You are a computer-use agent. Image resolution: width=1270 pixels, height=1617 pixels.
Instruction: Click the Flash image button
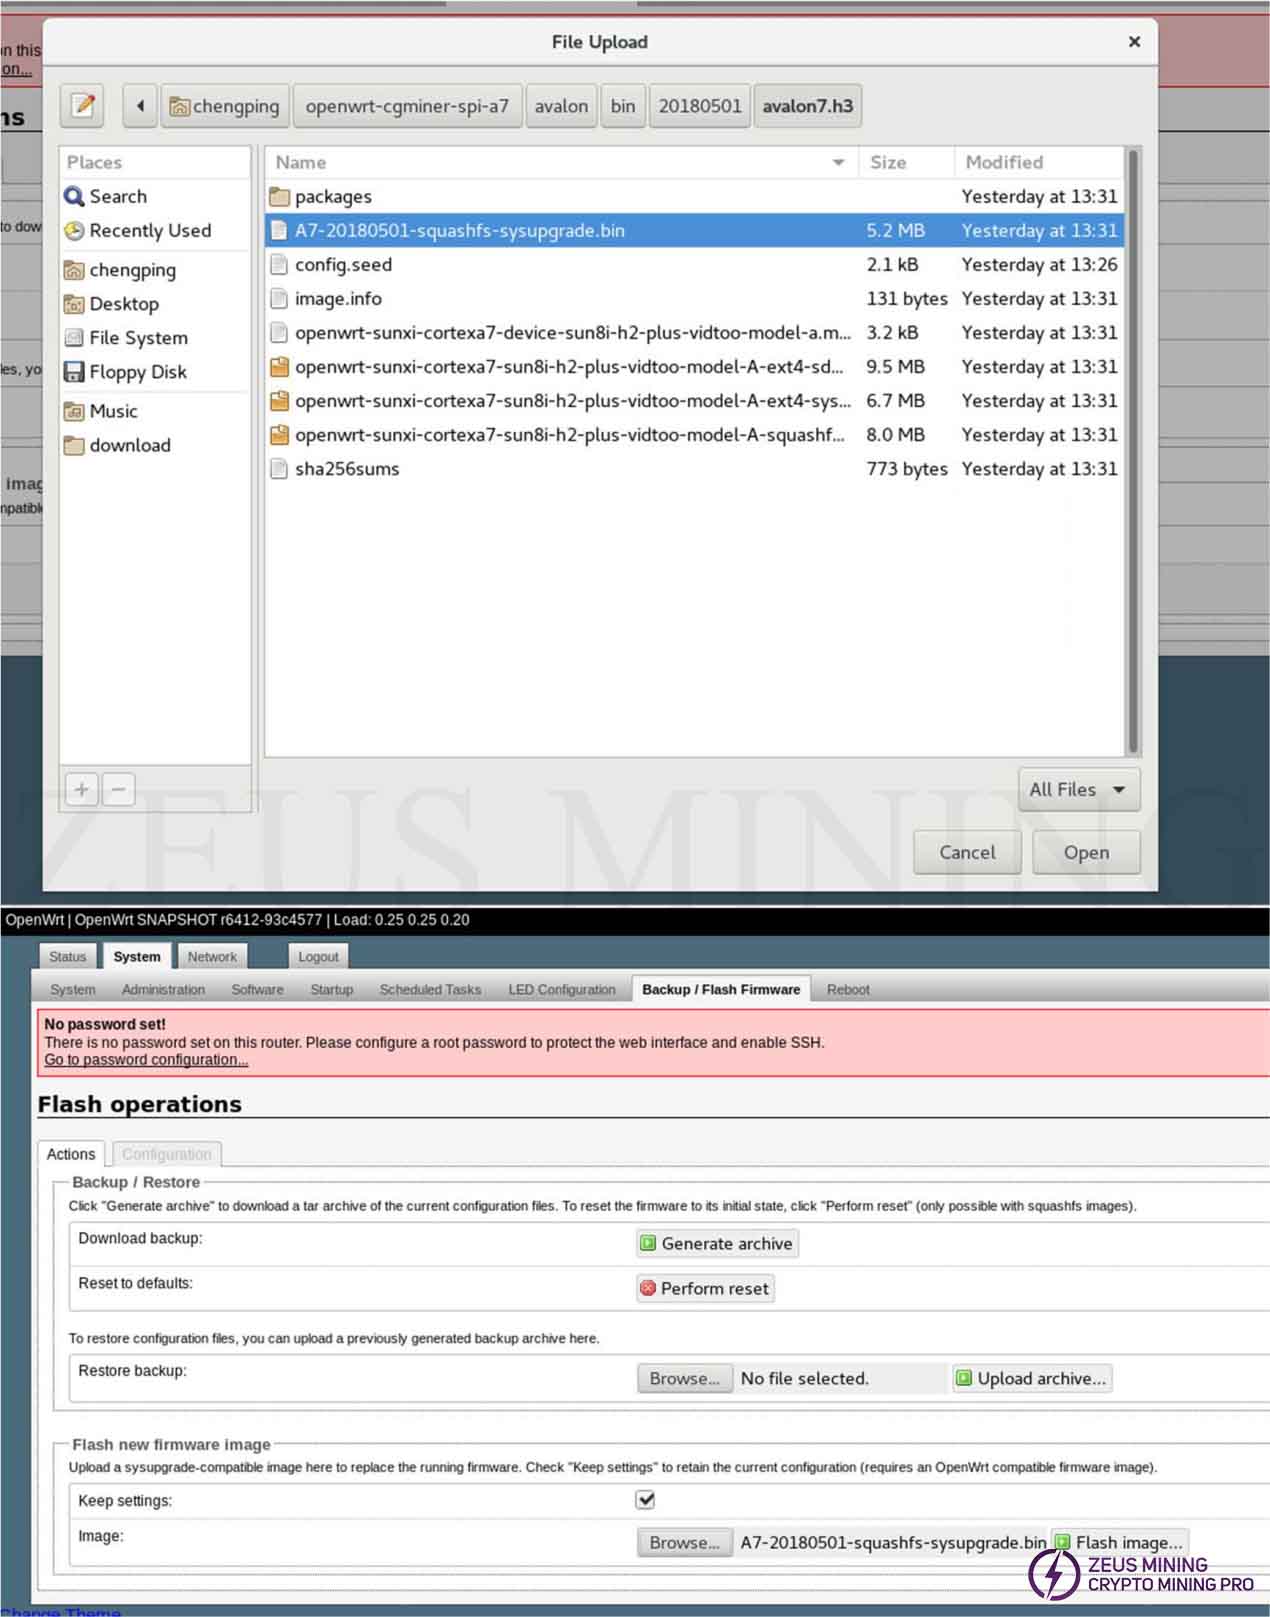(1119, 1543)
